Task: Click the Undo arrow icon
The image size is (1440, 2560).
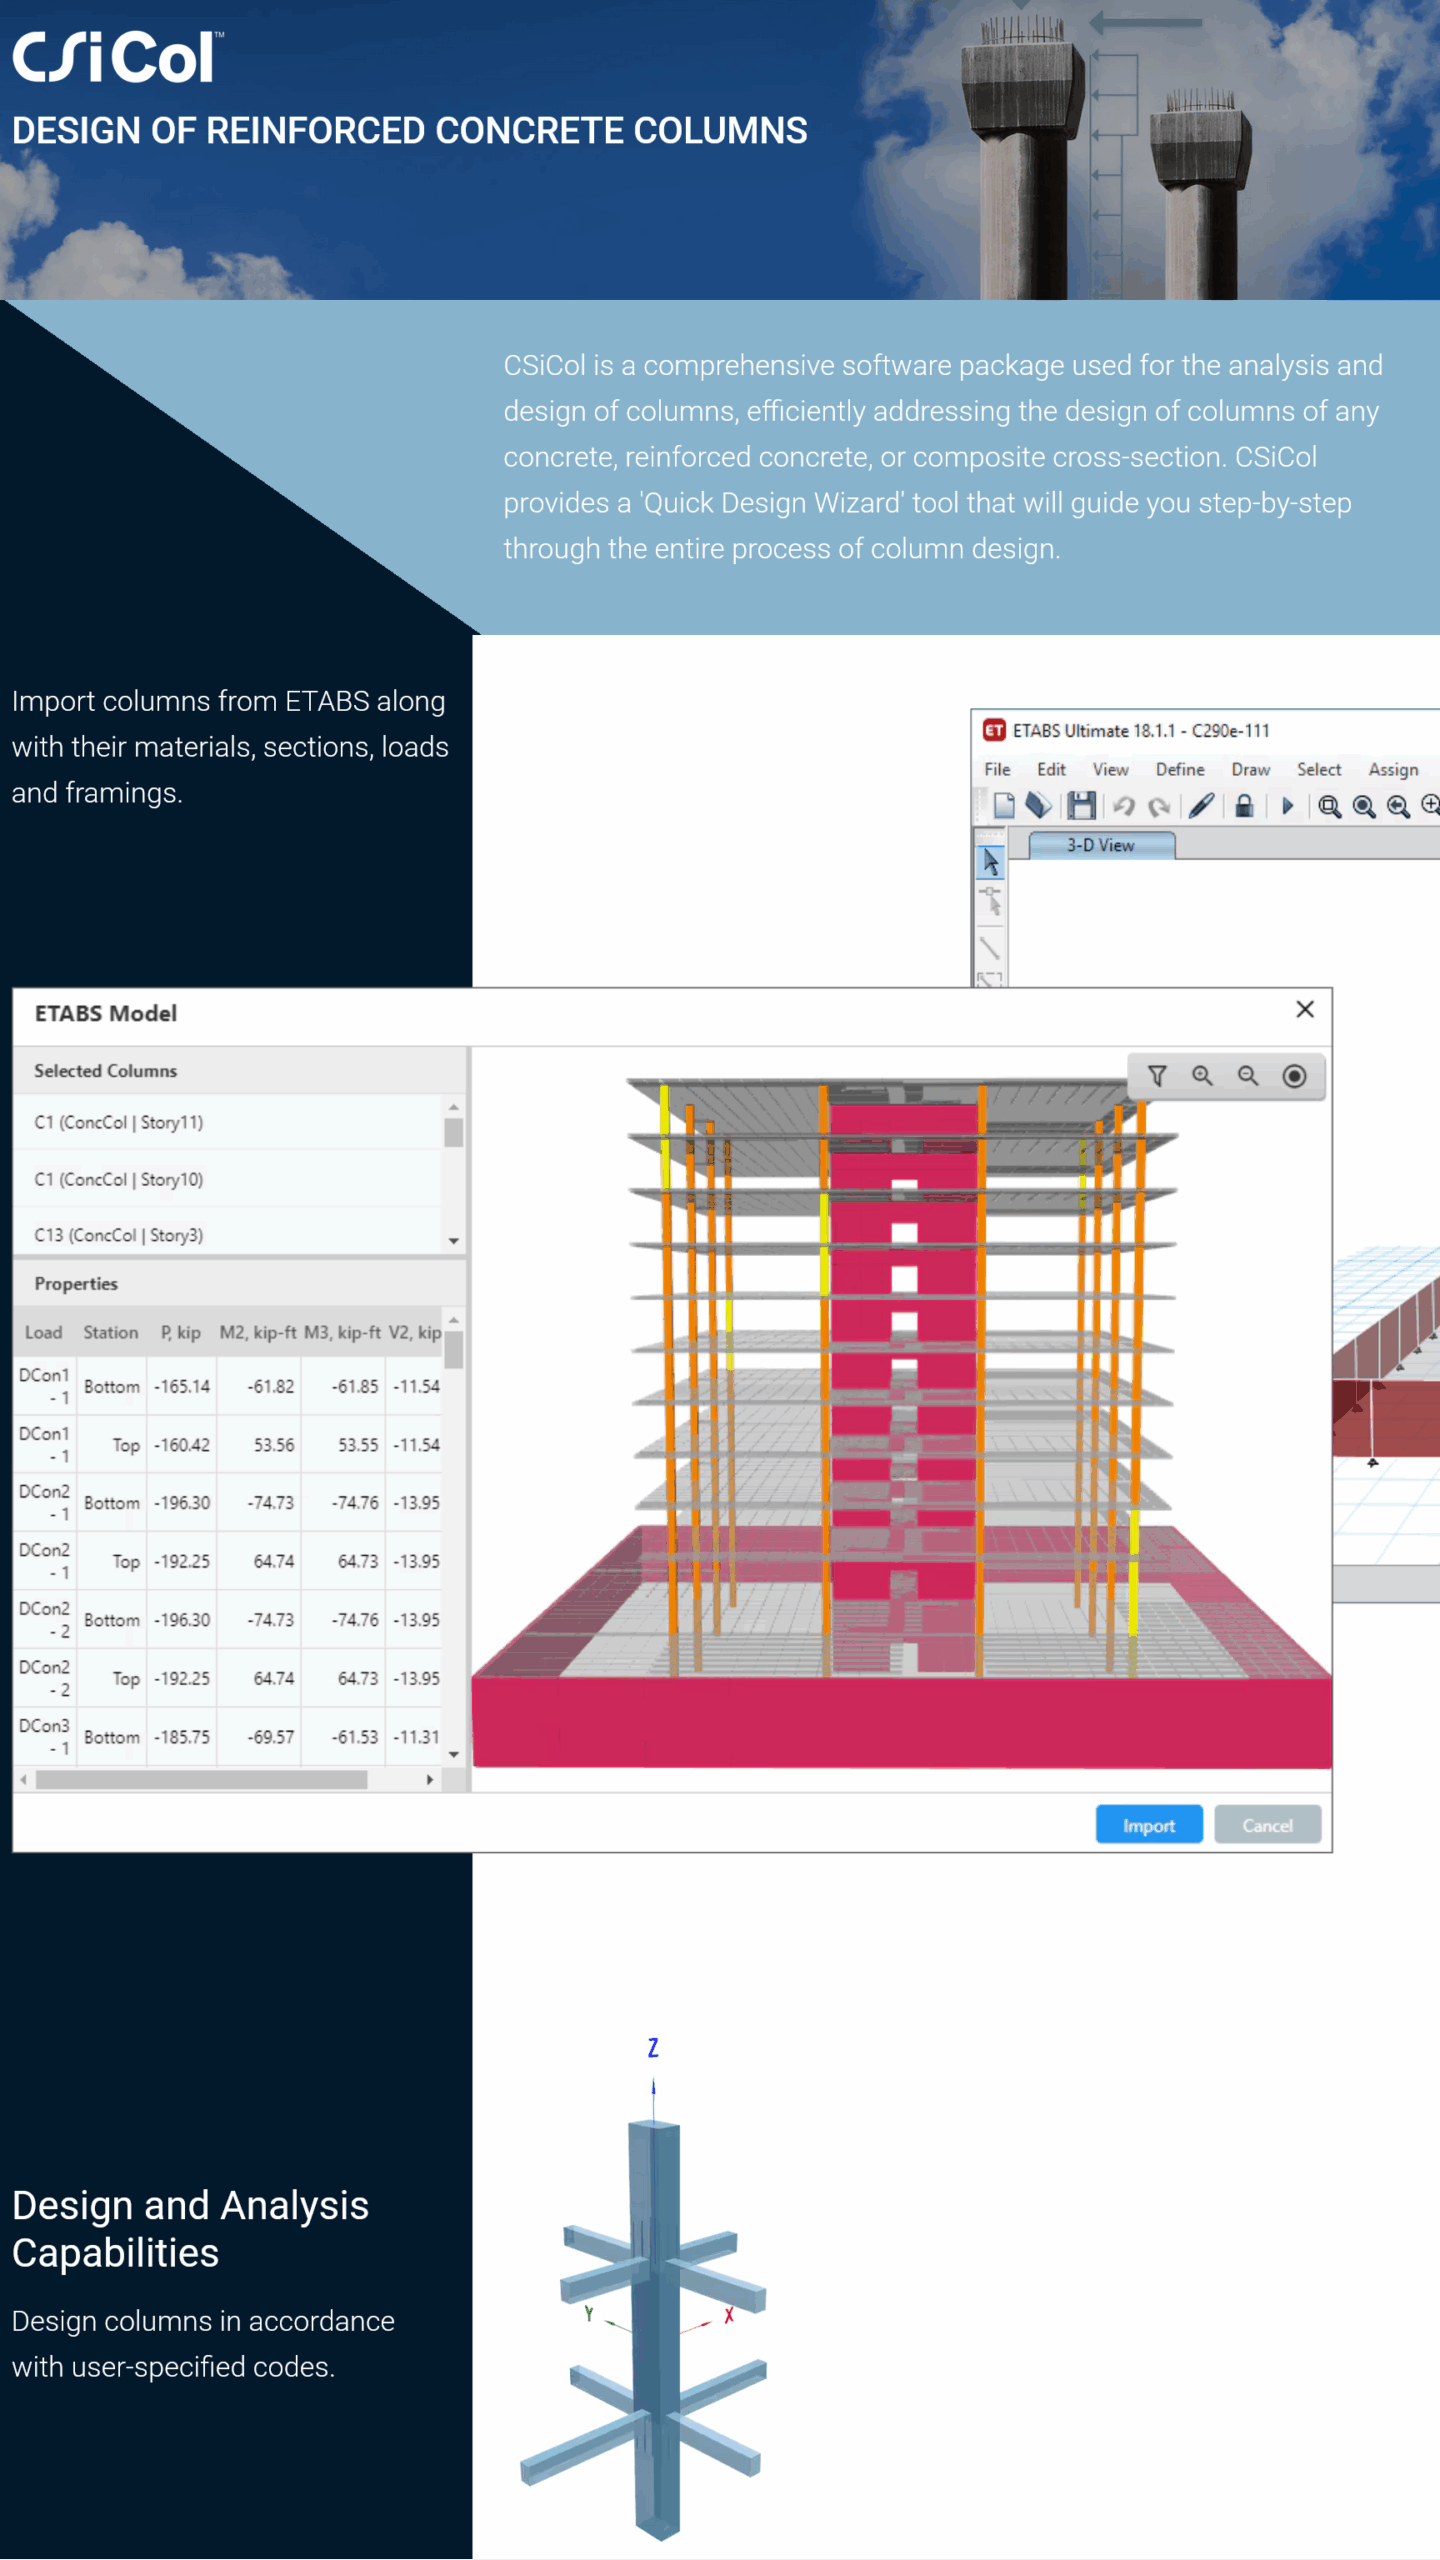Action: [x=1124, y=806]
